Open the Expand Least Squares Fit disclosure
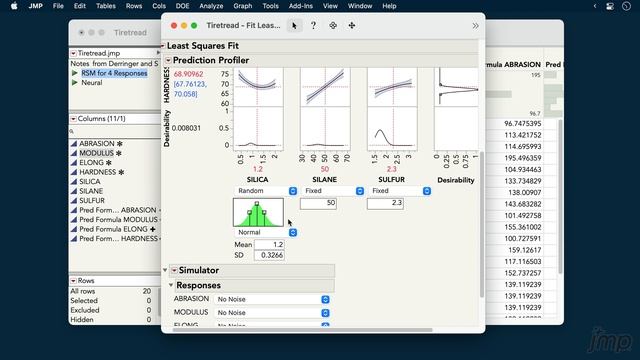 (x=163, y=46)
